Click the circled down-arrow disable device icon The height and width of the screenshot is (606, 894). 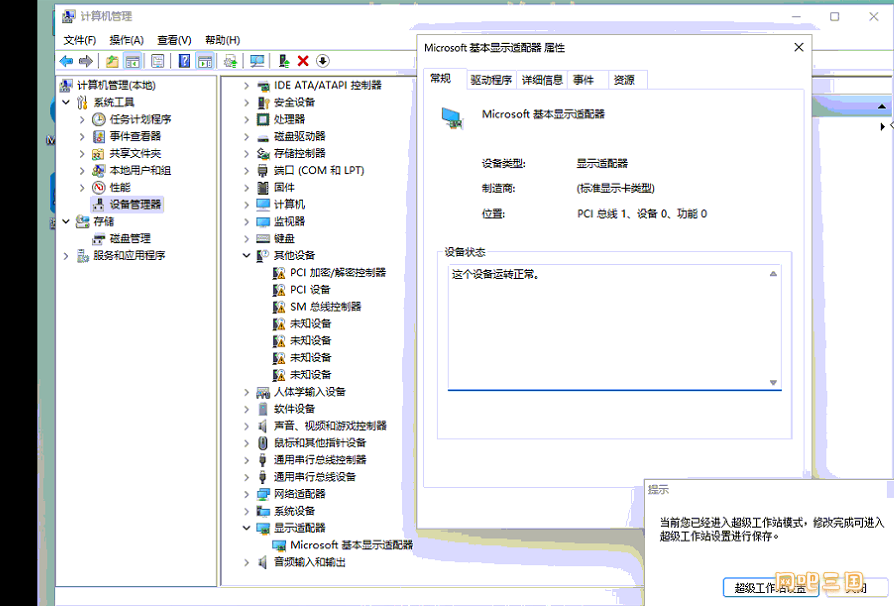[x=323, y=61]
